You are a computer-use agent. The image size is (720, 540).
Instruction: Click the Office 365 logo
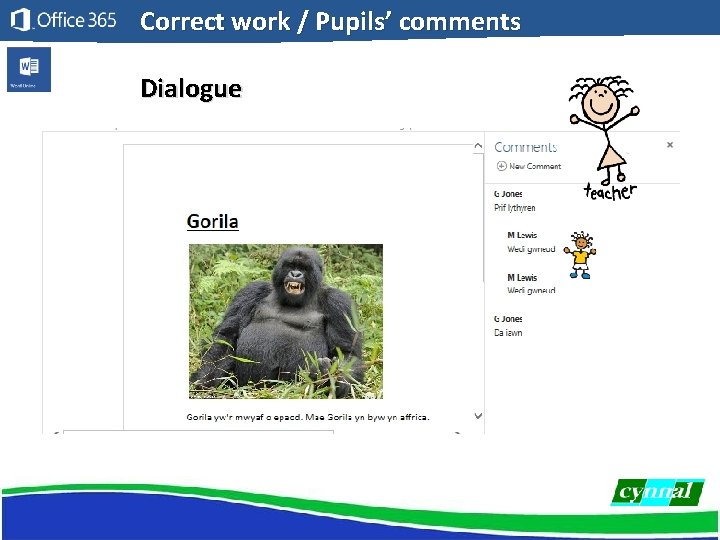[x=63, y=20]
